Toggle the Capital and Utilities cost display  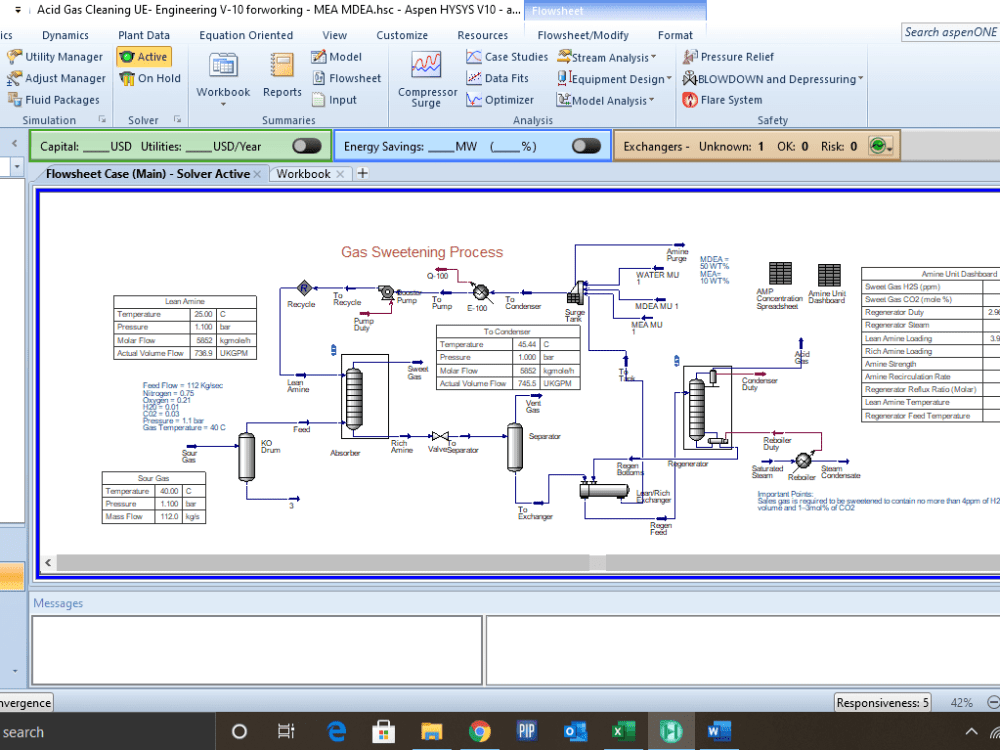(308, 145)
